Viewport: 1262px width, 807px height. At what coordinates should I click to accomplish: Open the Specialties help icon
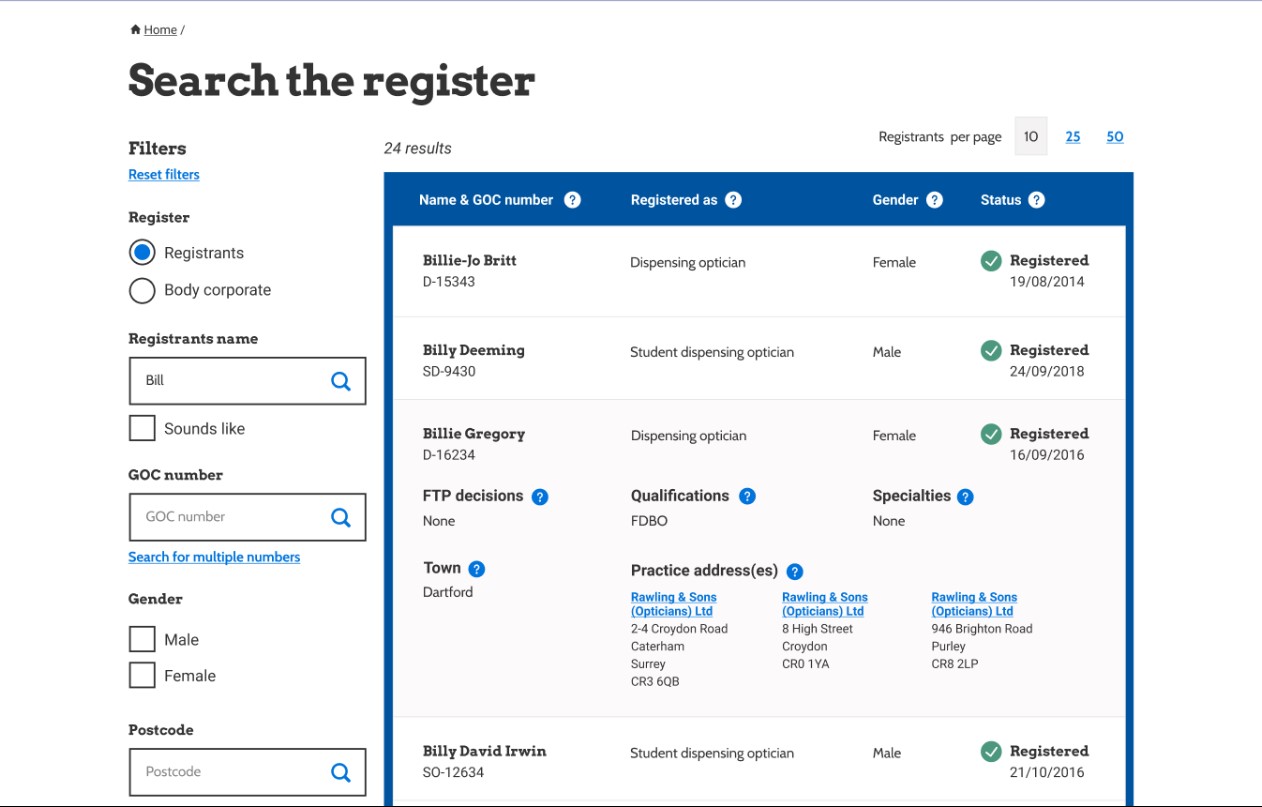click(x=965, y=497)
